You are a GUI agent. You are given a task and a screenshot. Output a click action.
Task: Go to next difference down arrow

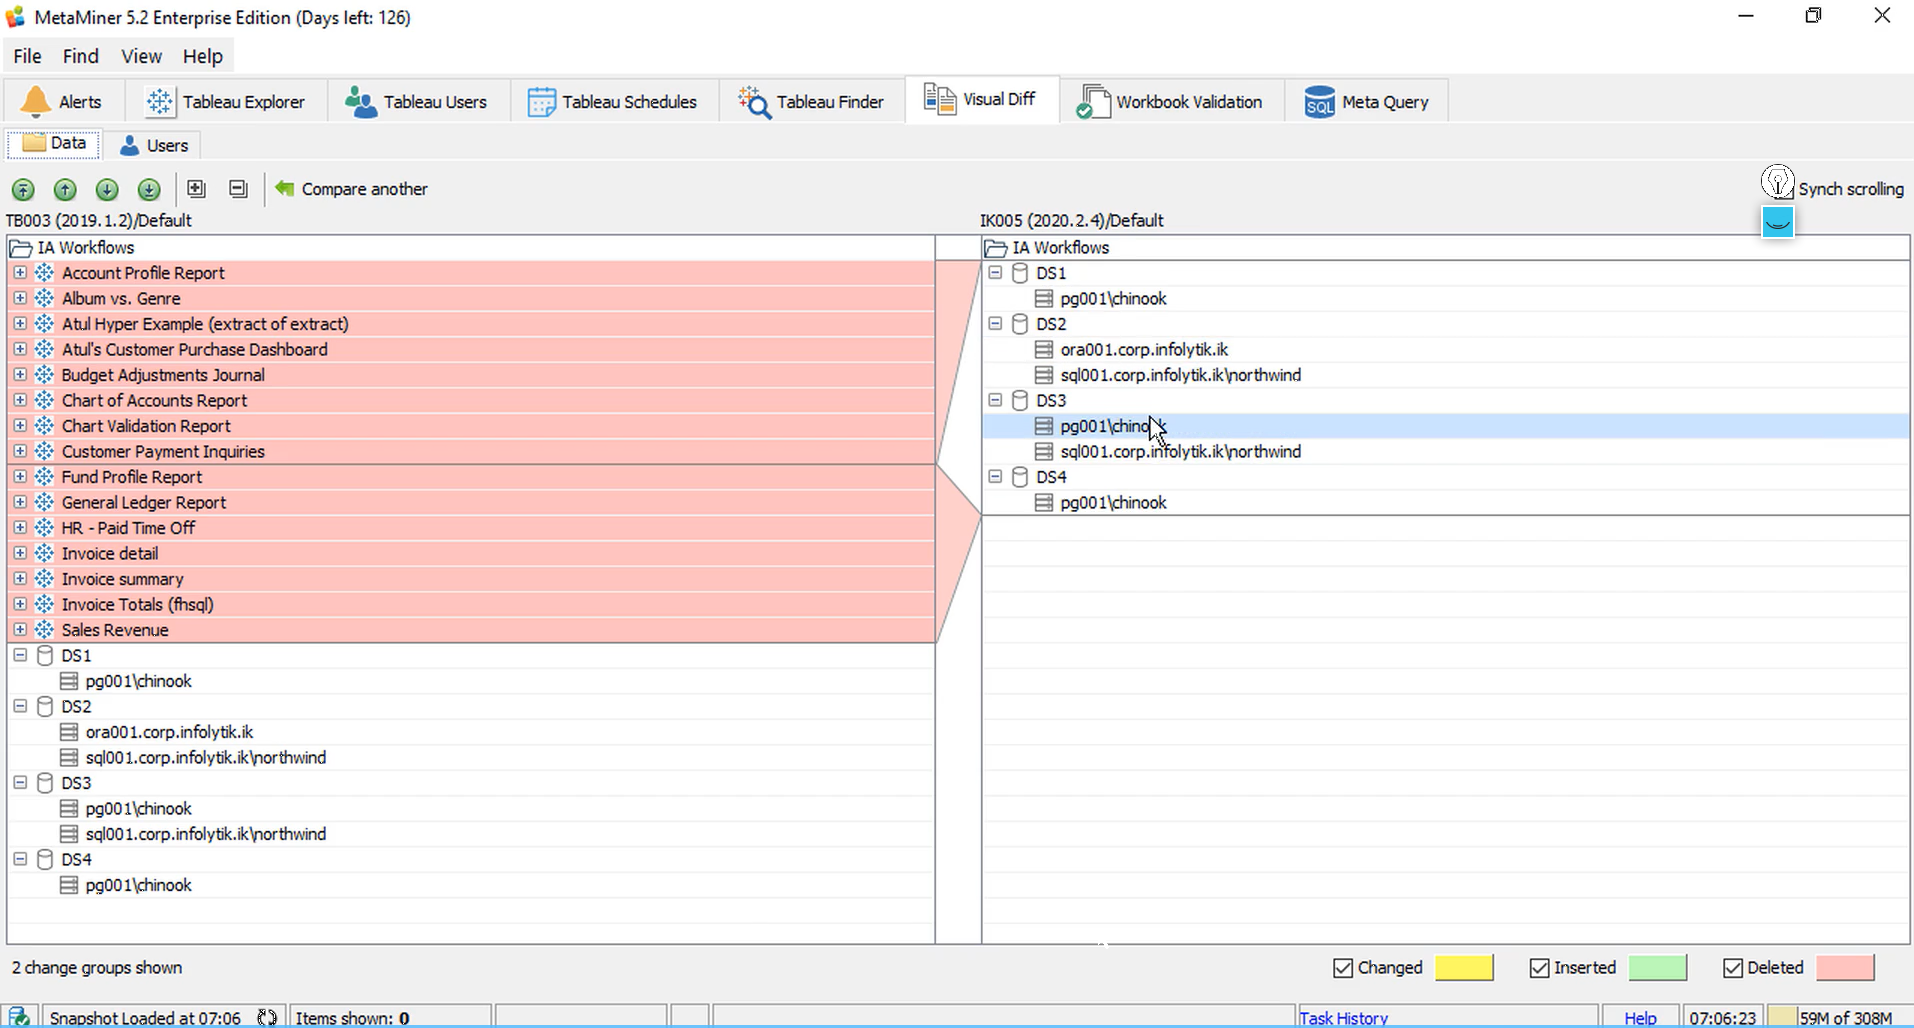coord(107,189)
